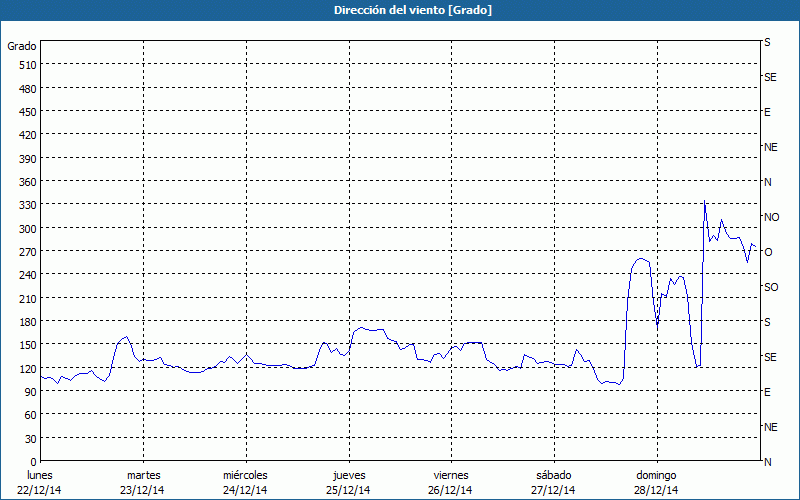Click the 30 tick label on the y-axis
The width and height of the screenshot is (800, 500).
(29, 439)
